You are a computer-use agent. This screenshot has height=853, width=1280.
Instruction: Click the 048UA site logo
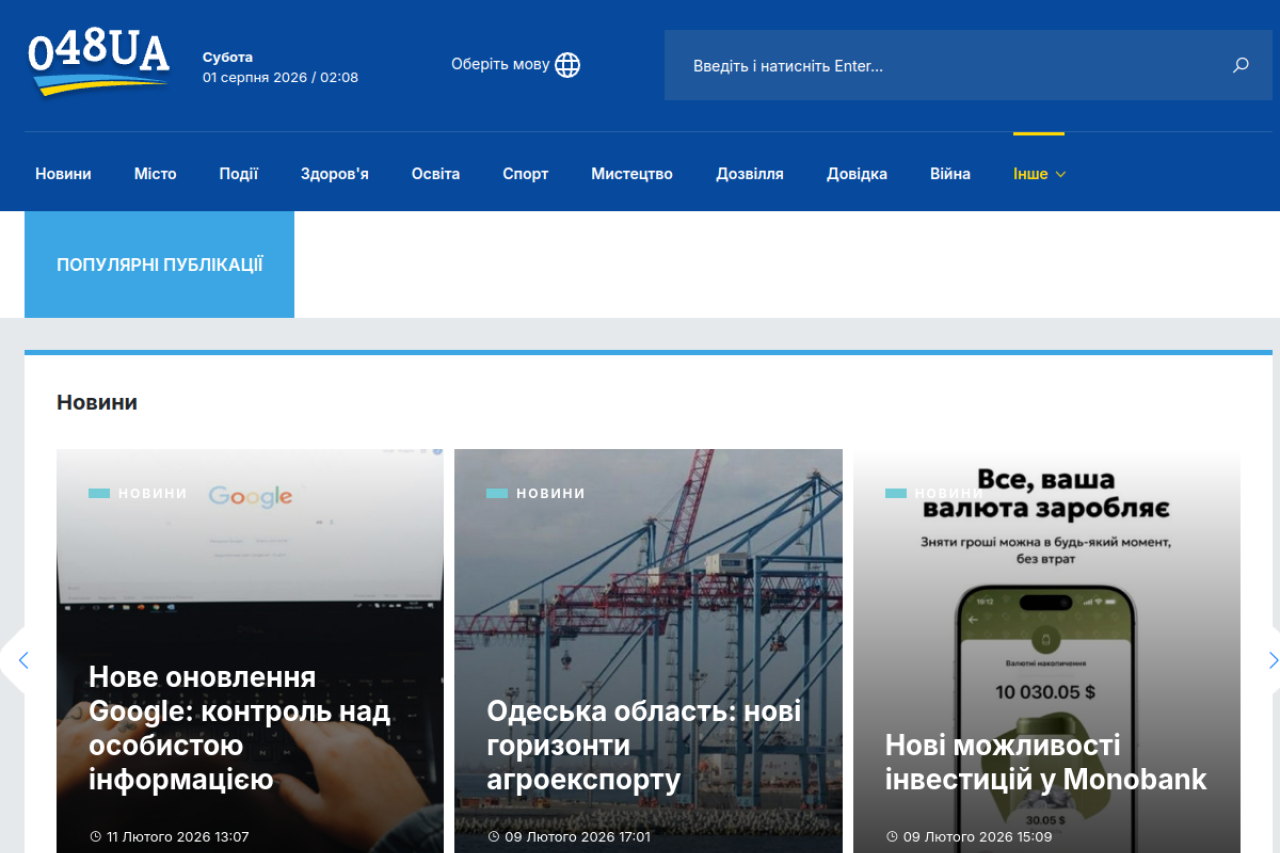pyautogui.click(x=99, y=61)
